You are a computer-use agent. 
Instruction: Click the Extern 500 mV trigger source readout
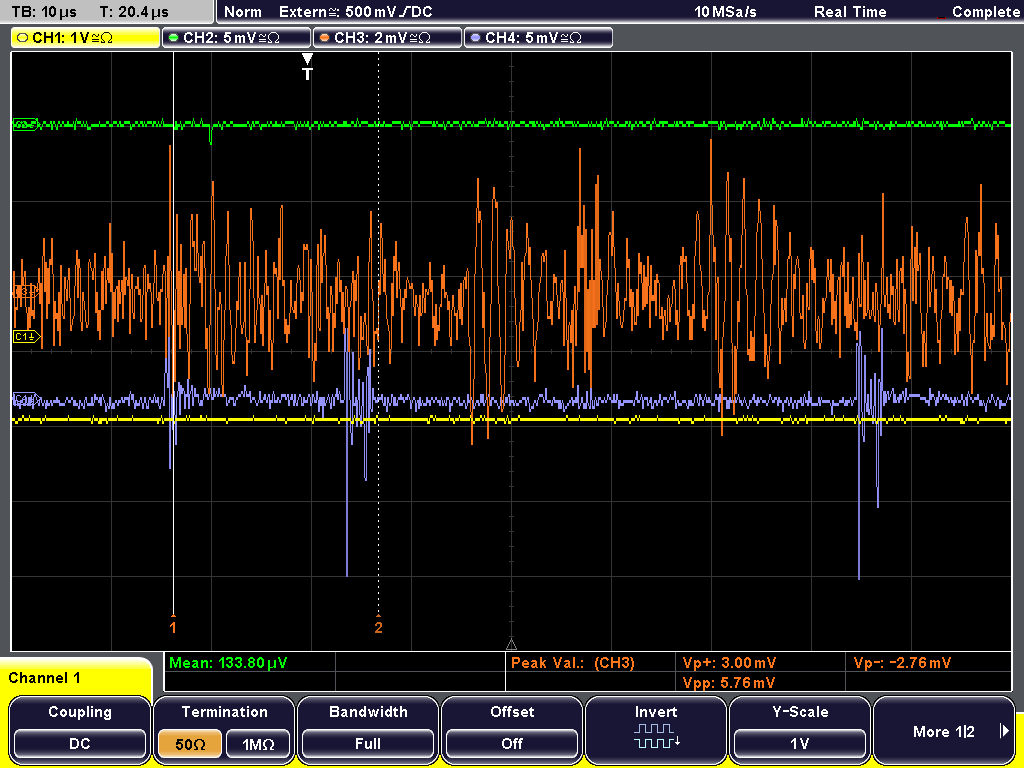[355, 12]
